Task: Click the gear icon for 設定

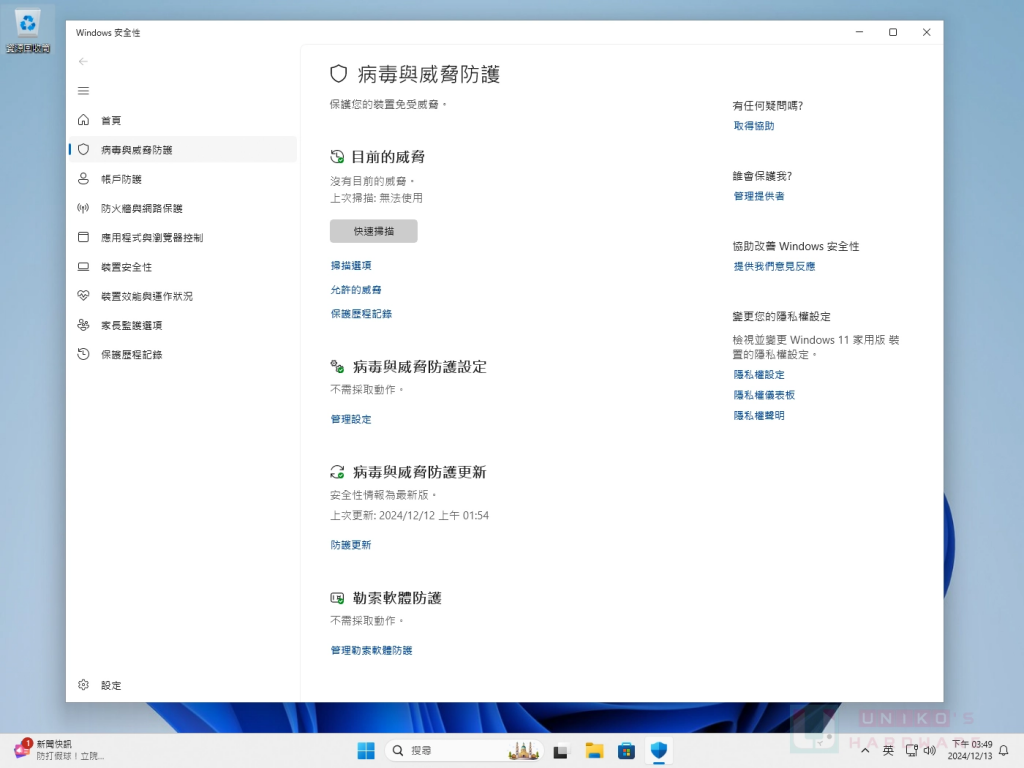Action: click(x=83, y=684)
